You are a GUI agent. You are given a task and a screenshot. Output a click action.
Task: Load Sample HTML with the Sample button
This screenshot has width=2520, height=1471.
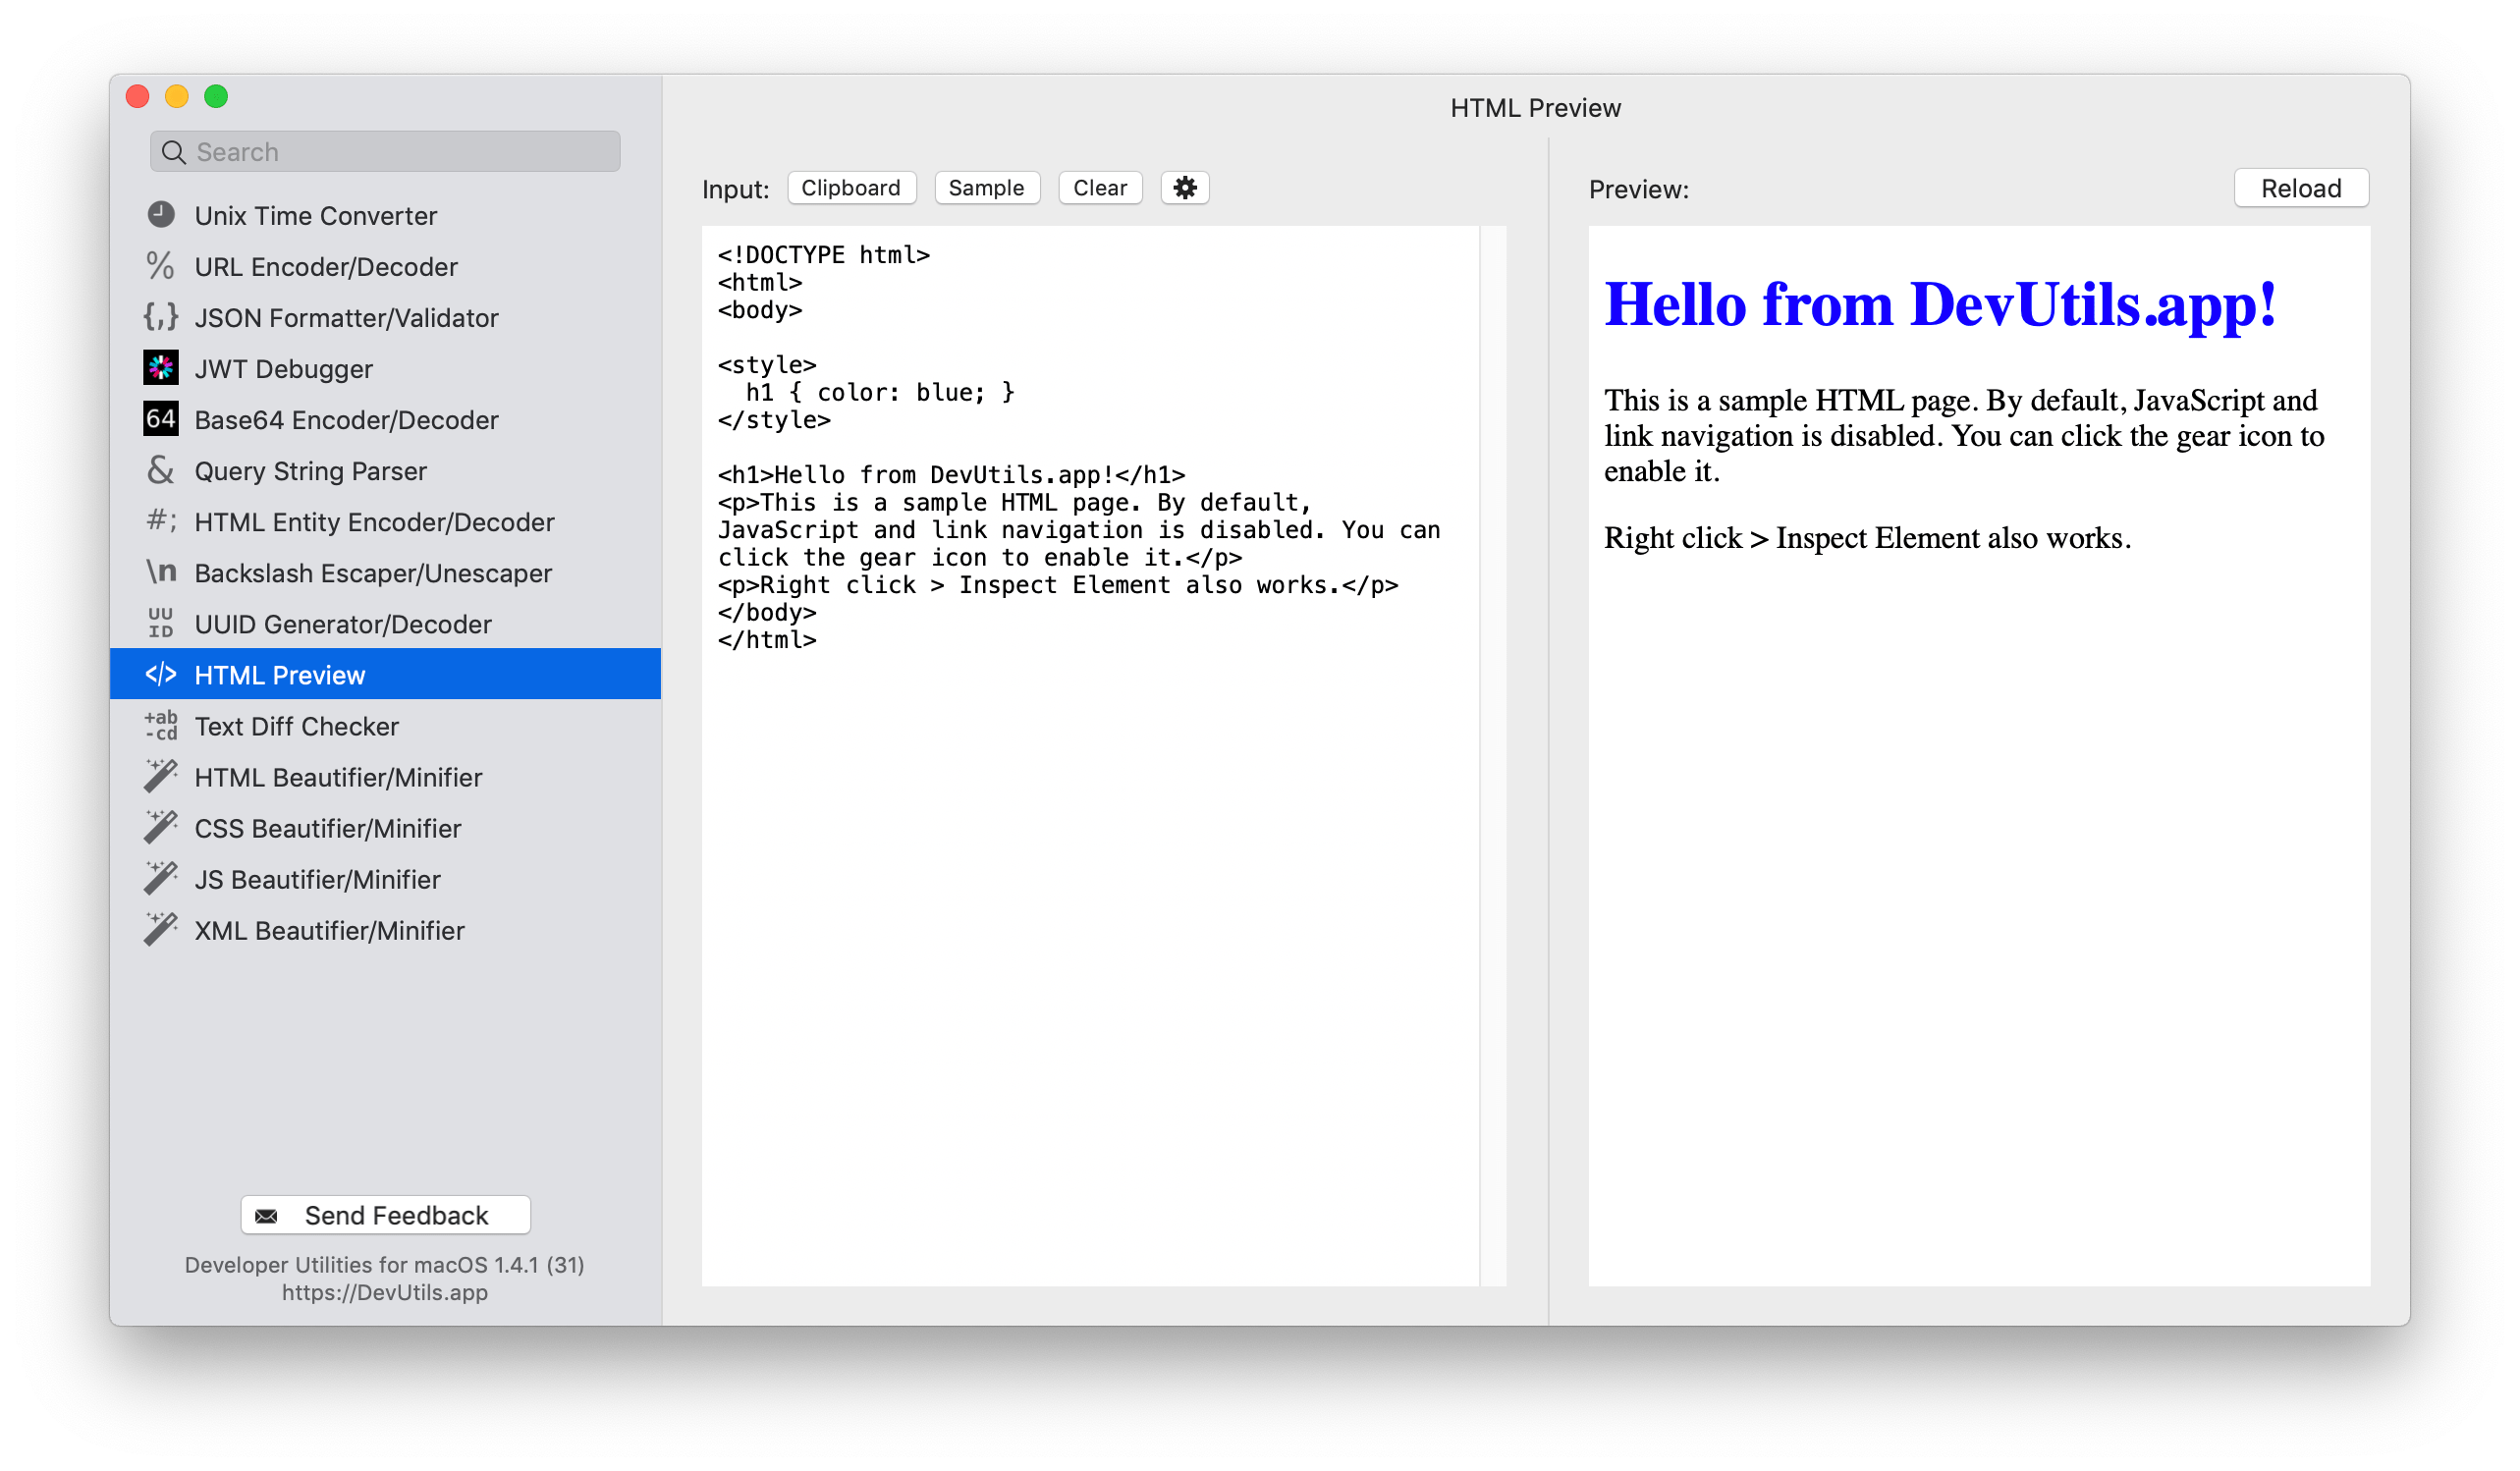pyautogui.click(x=987, y=187)
